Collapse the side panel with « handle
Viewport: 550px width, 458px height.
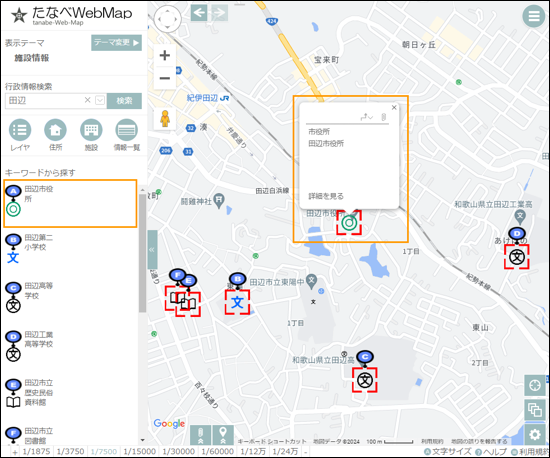pos(152,250)
